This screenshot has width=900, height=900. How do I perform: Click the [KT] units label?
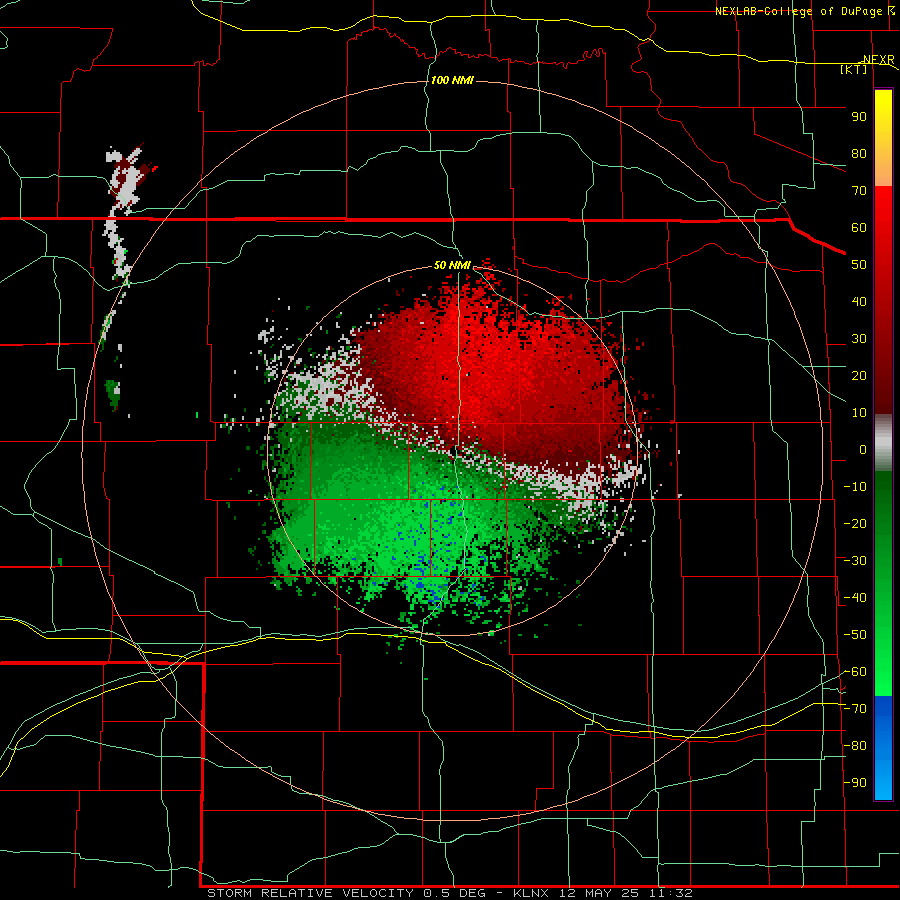pos(854,69)
